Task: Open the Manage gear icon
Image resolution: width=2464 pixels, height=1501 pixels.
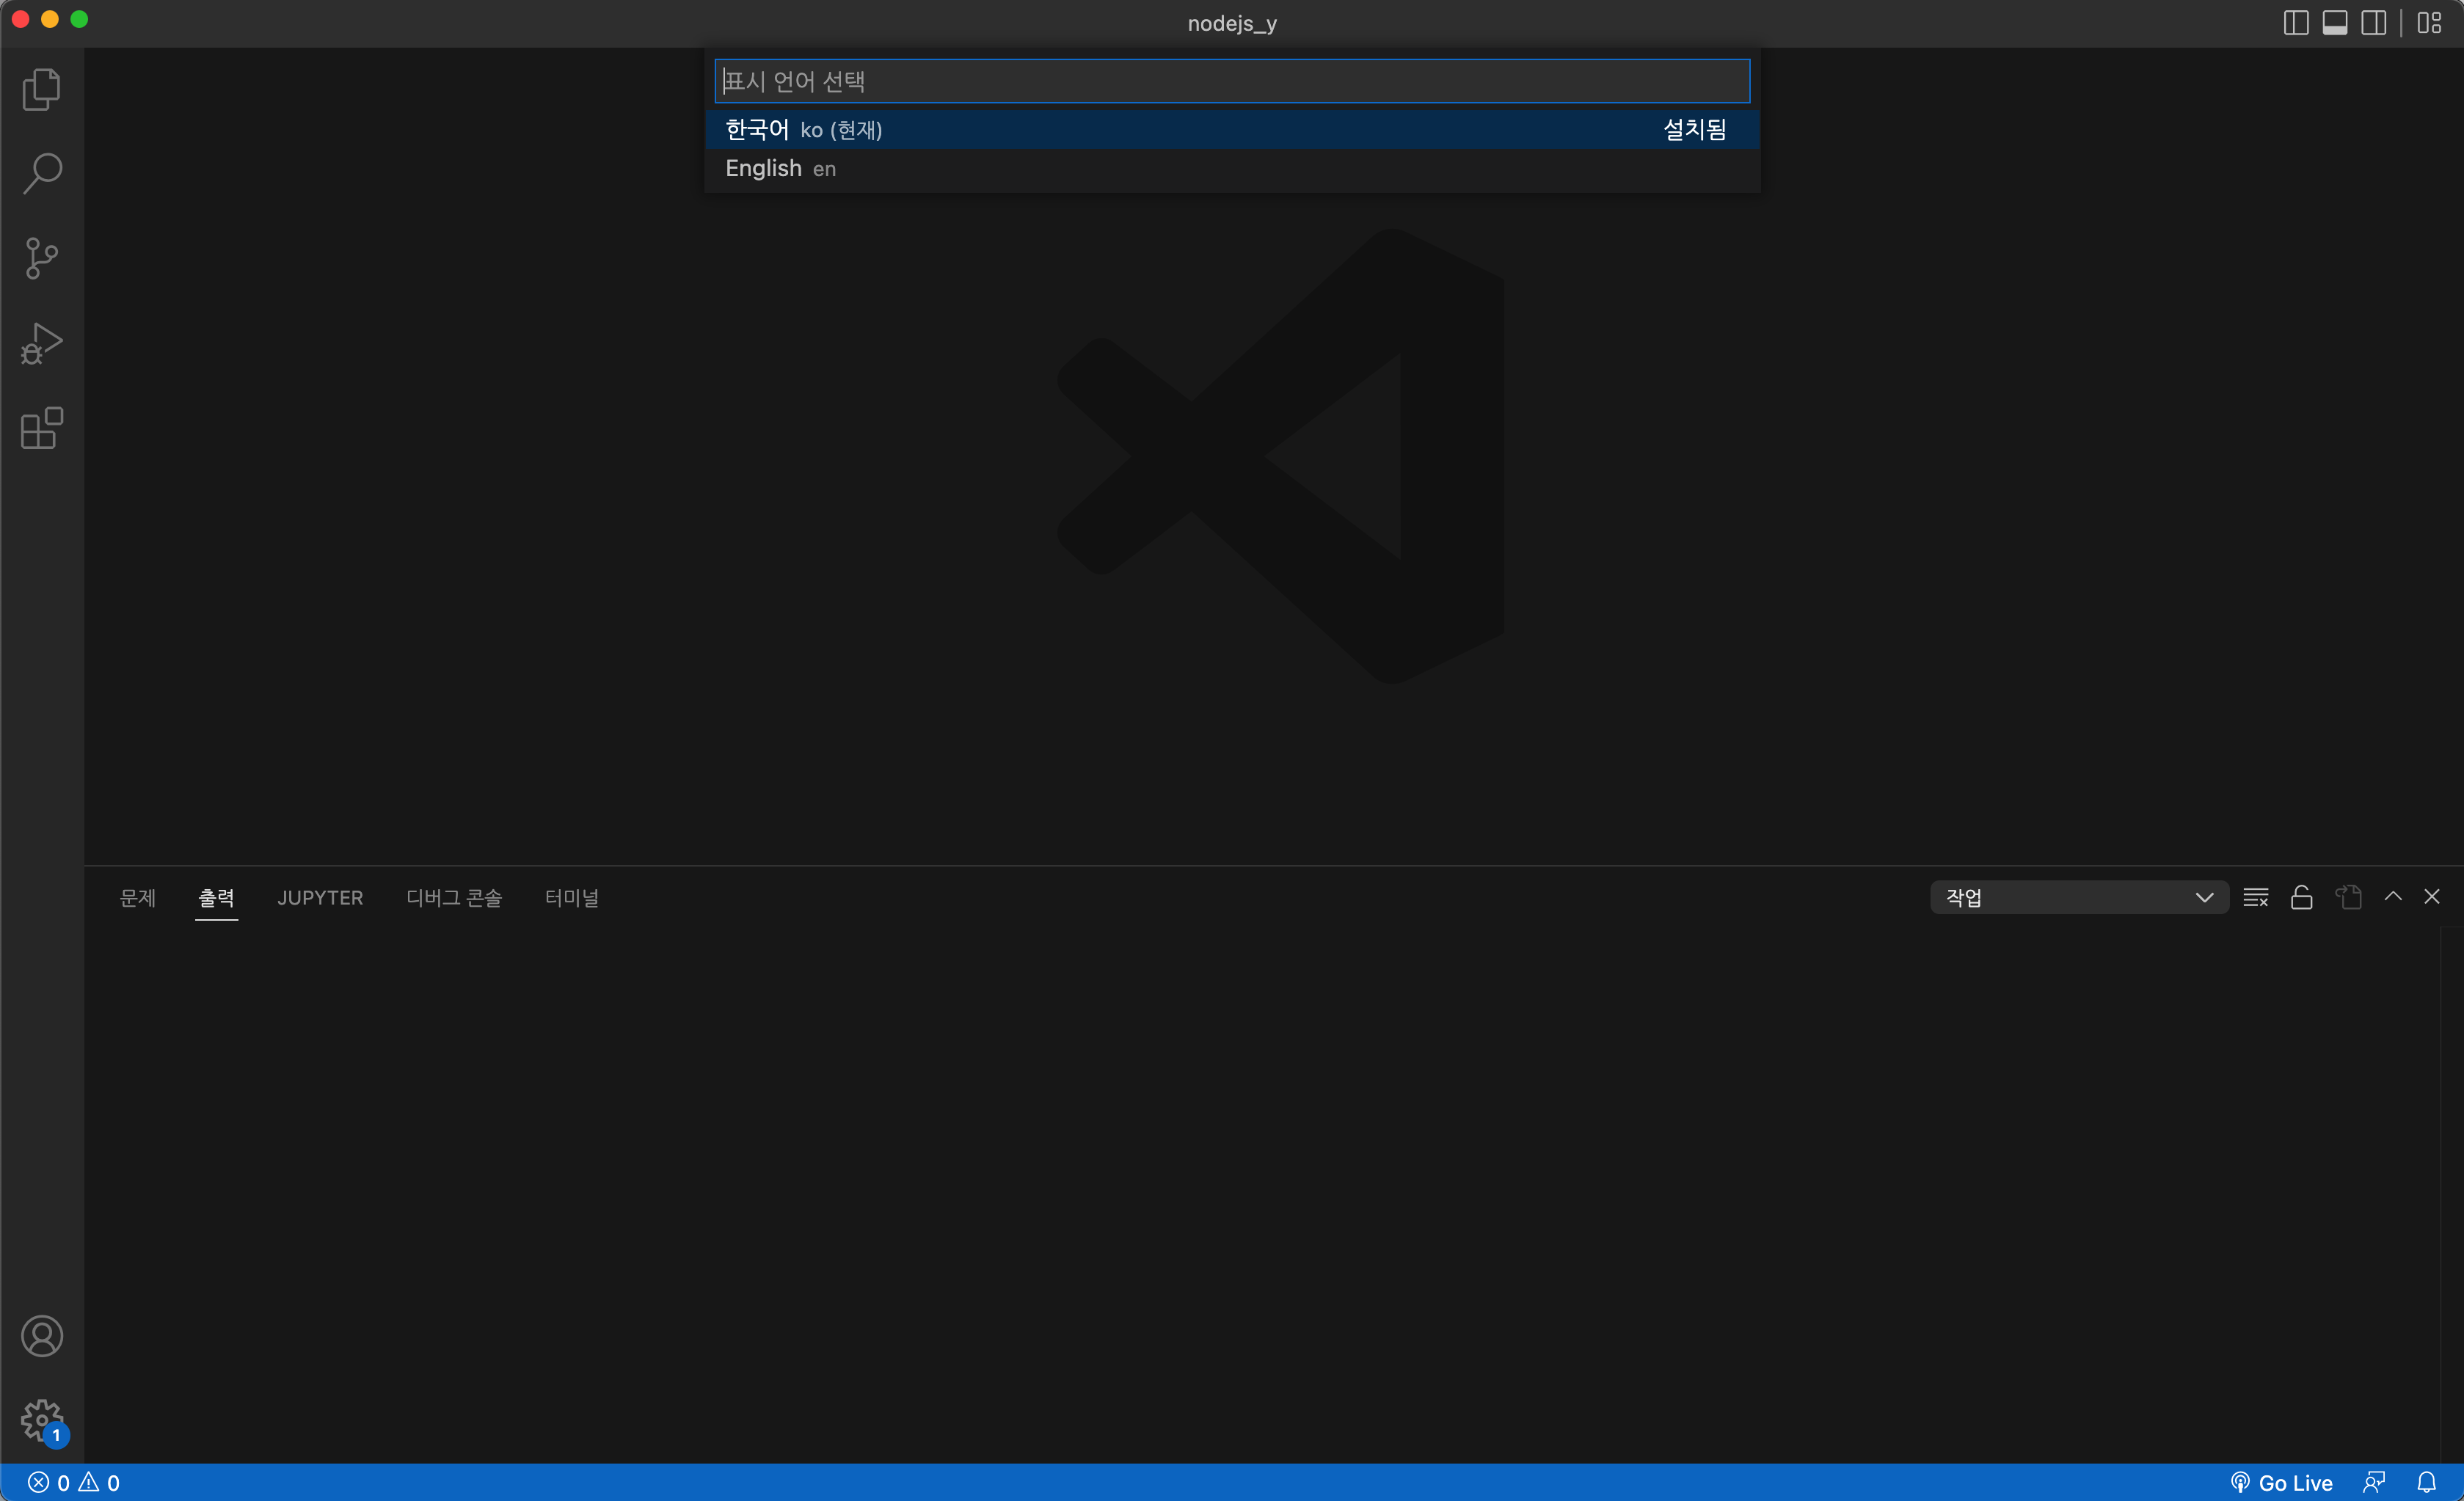Action: (x=41, y=1419)
